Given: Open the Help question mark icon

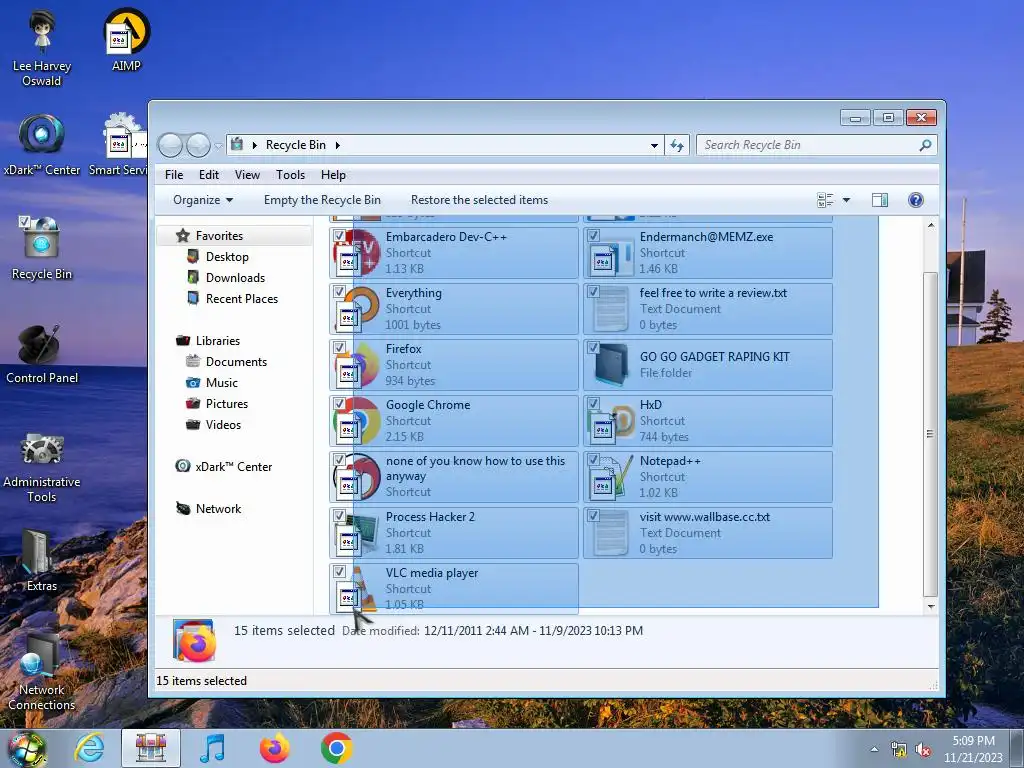Looking at the screenshot, I should click(x=916, y=200).
